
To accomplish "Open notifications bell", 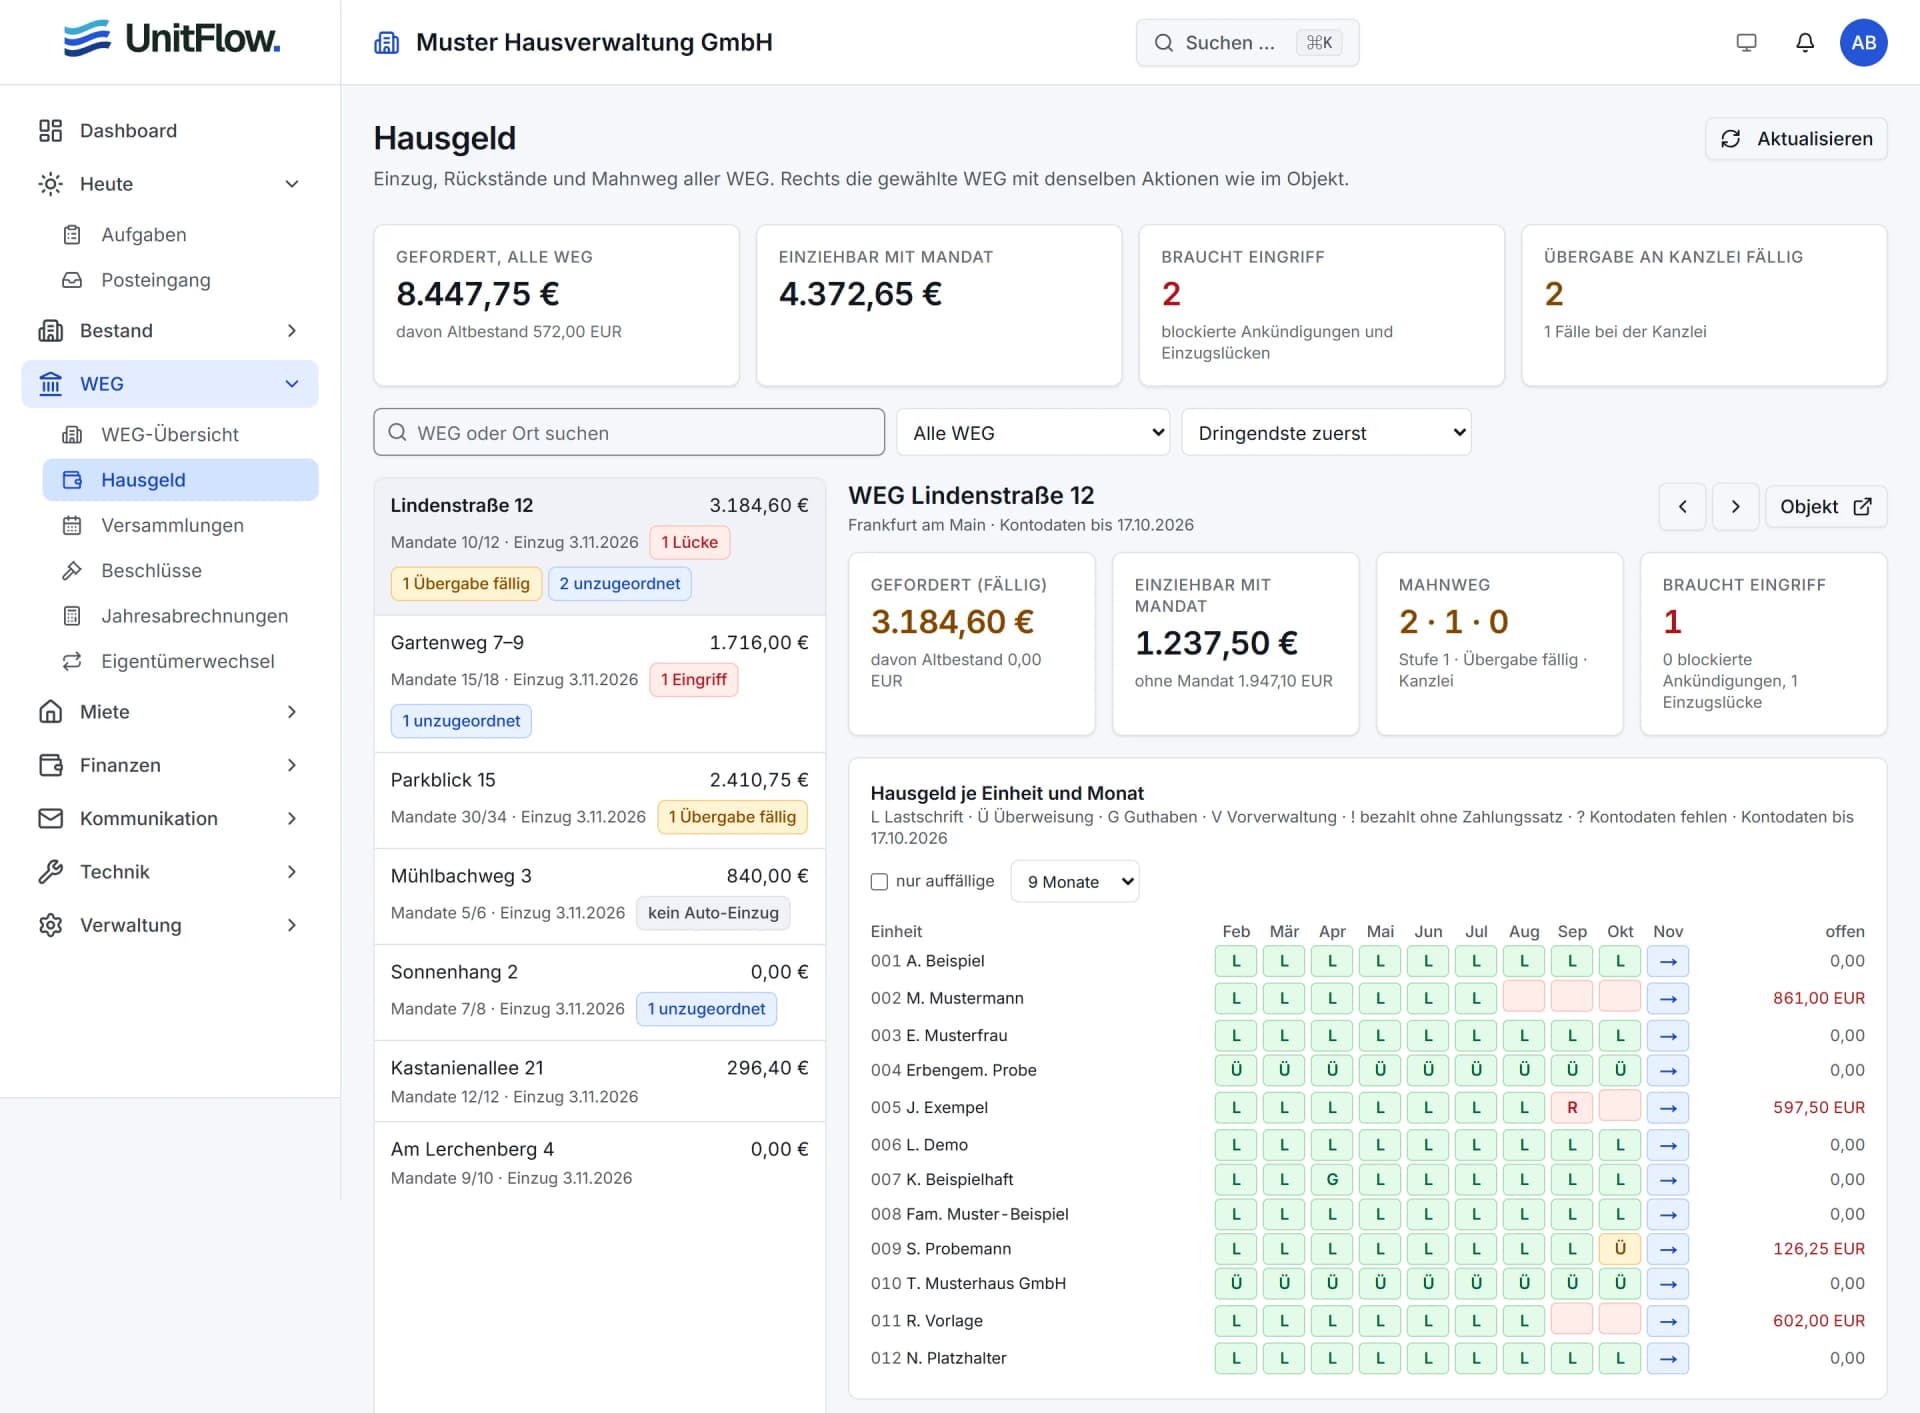I will [x=1804, y=43].
